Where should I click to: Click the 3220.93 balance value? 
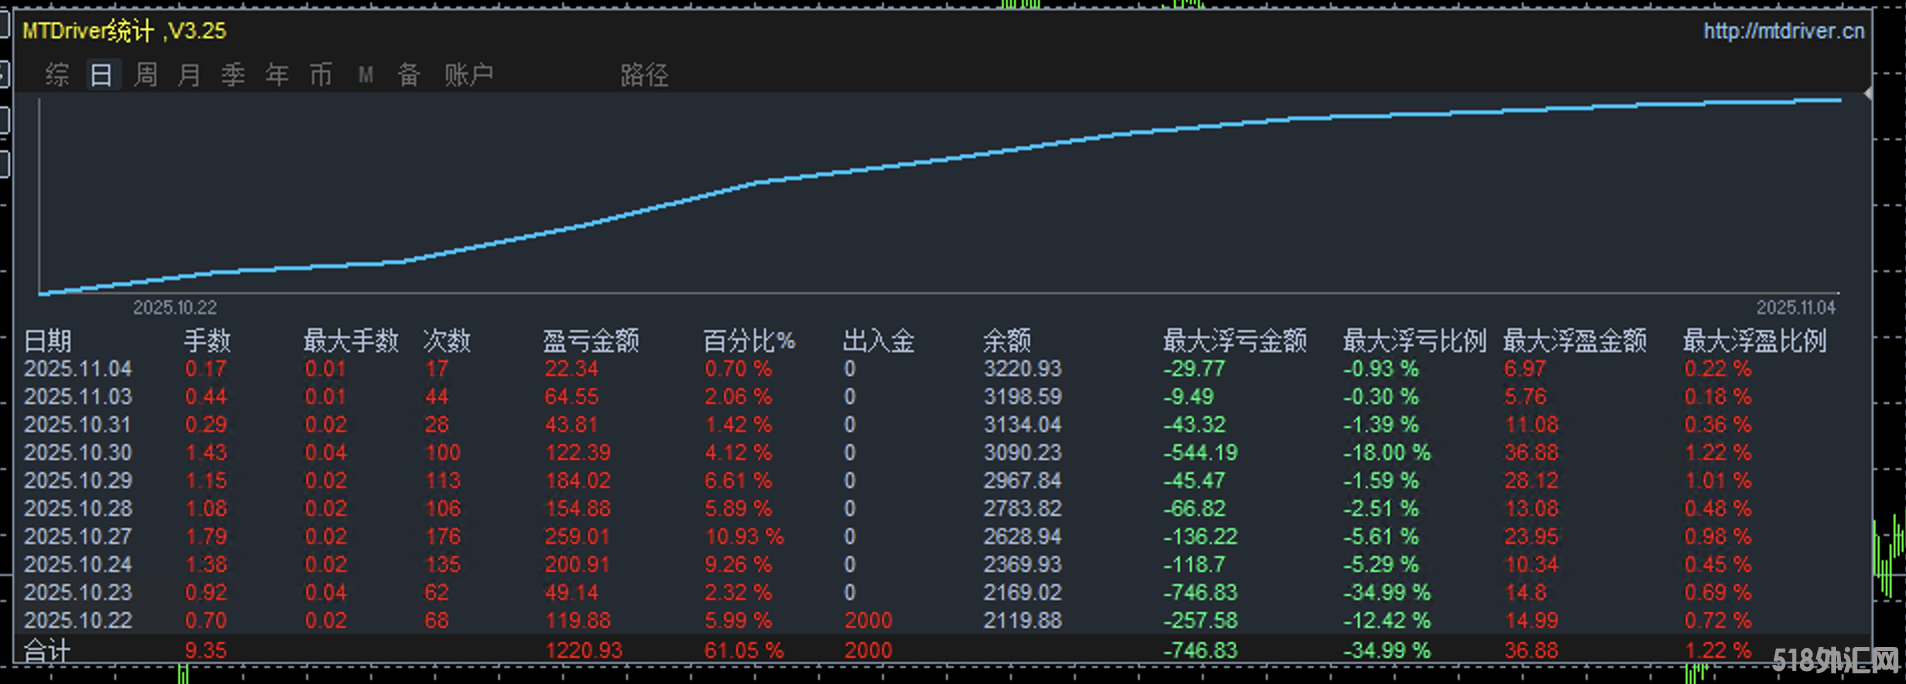pyautogui.click(x=1022, y=369)
